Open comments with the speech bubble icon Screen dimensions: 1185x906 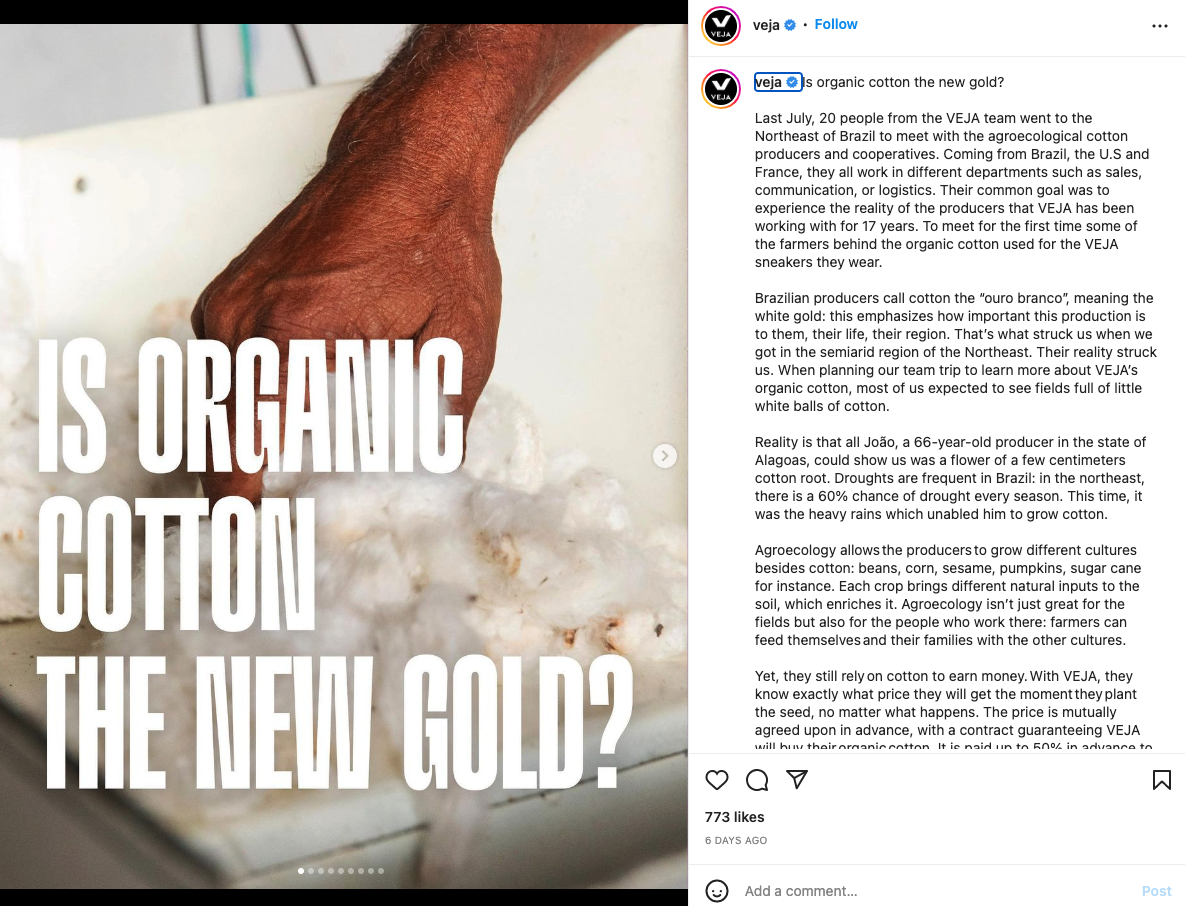(756, 780)
